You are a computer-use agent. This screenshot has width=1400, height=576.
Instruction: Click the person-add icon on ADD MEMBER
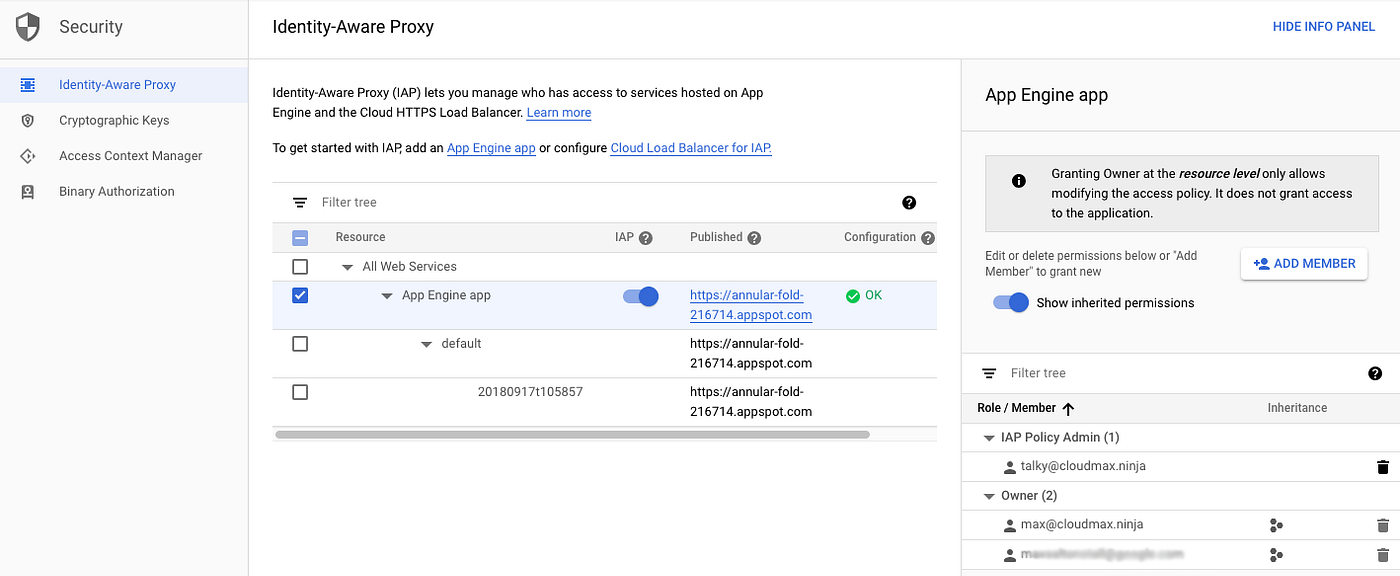(x=1262, y=263)
